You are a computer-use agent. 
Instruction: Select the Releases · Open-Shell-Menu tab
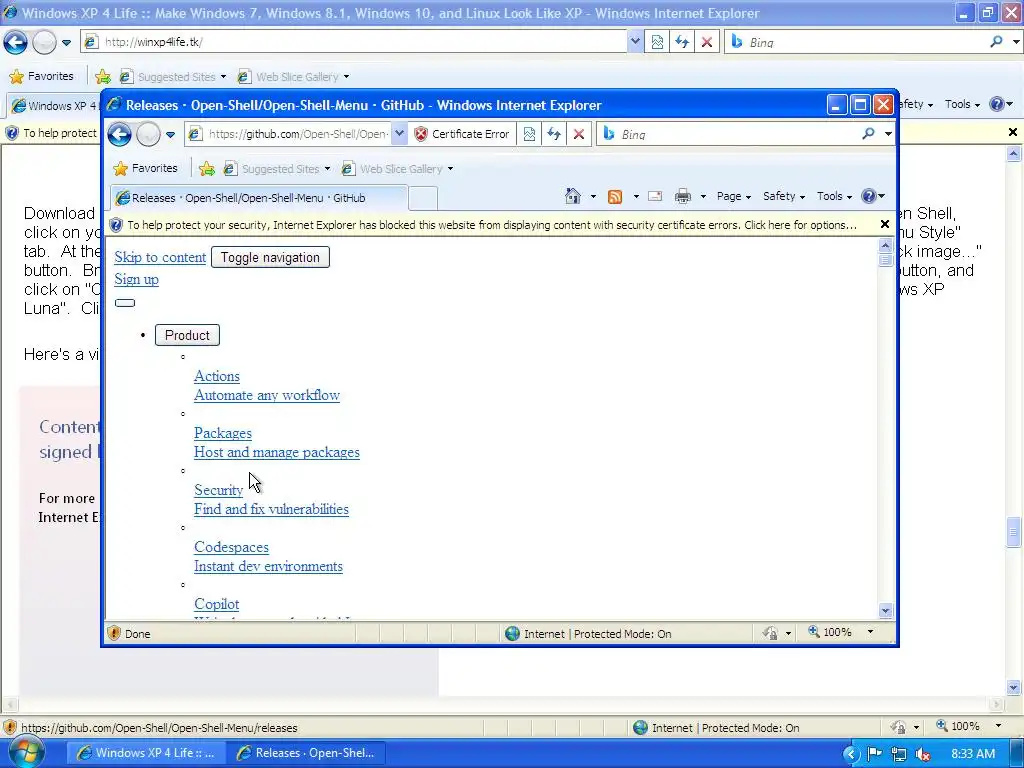259,198
